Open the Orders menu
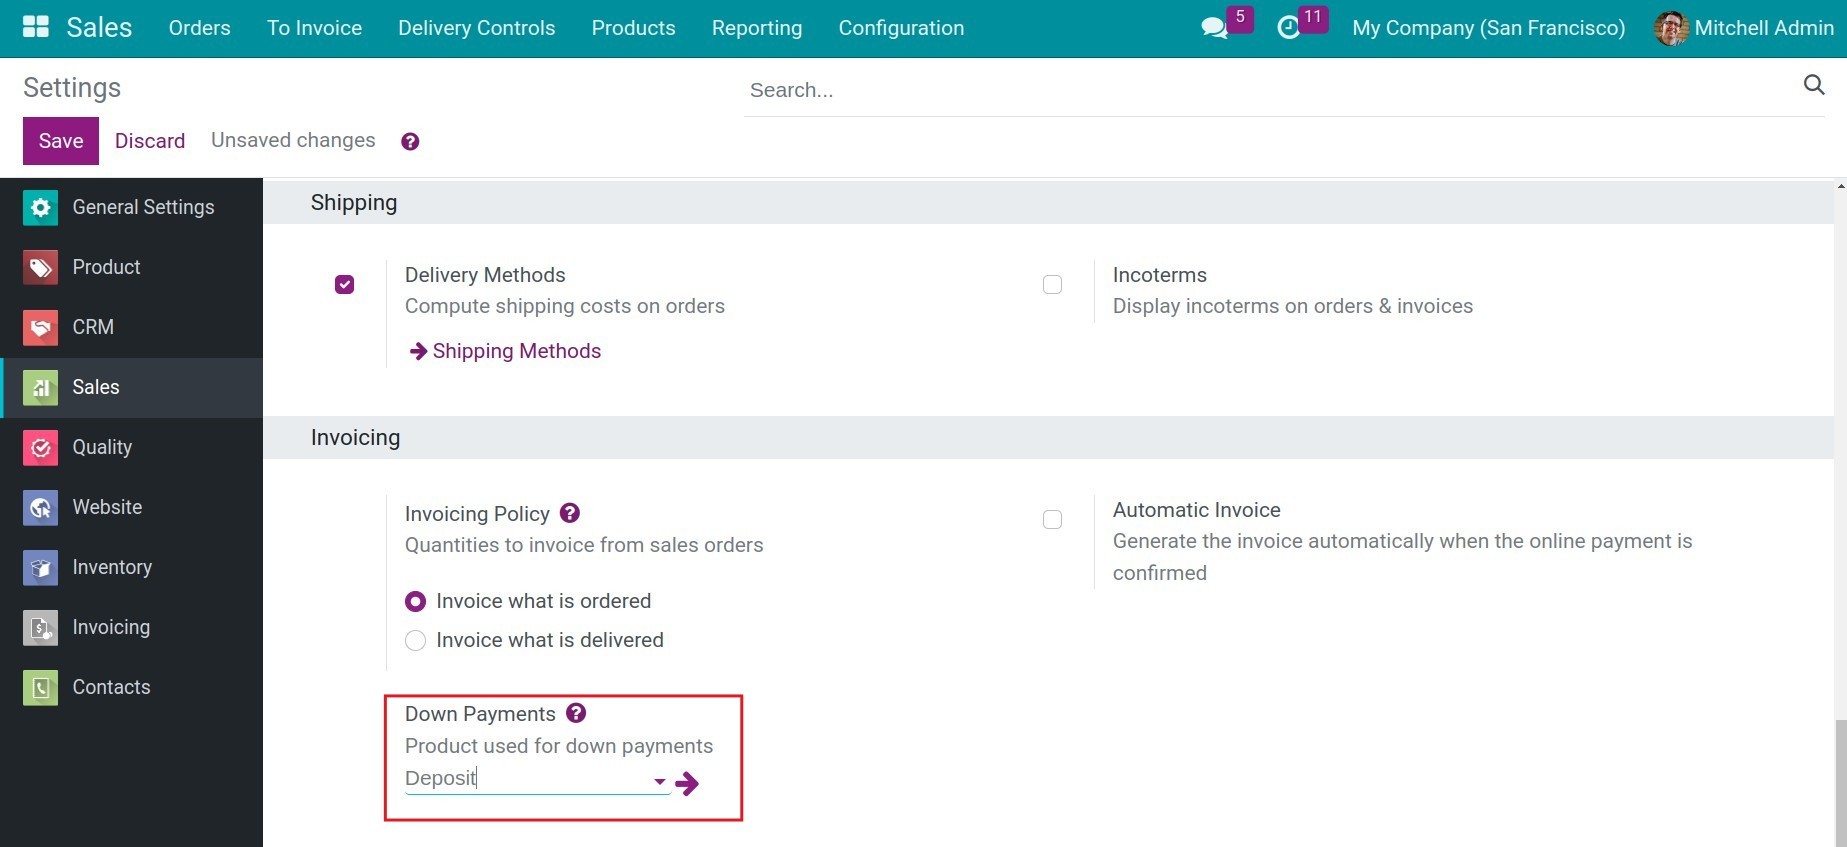Viewport: 1847px width, 847px height. click(x=200, y=28)
